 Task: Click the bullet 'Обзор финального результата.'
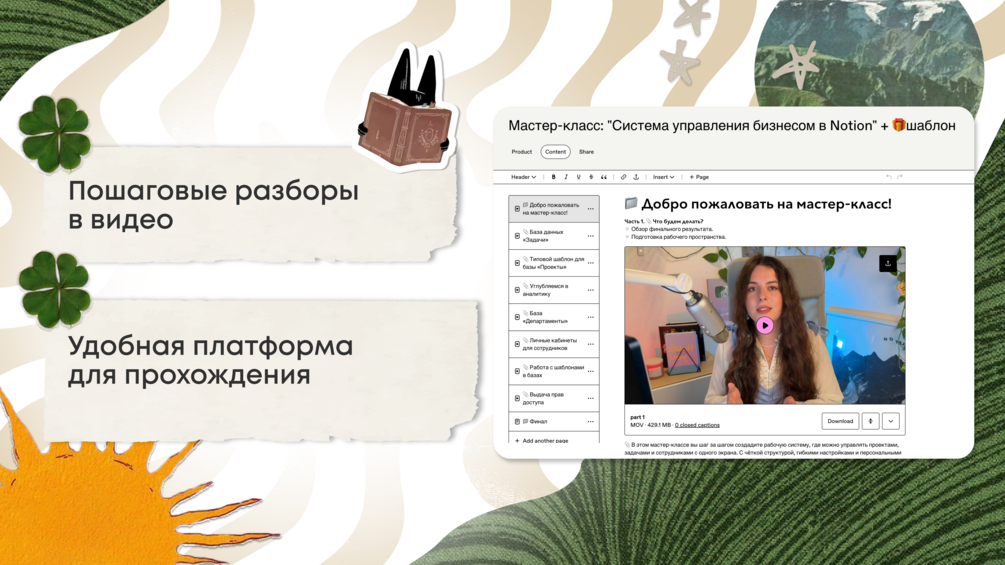(671, 229)
